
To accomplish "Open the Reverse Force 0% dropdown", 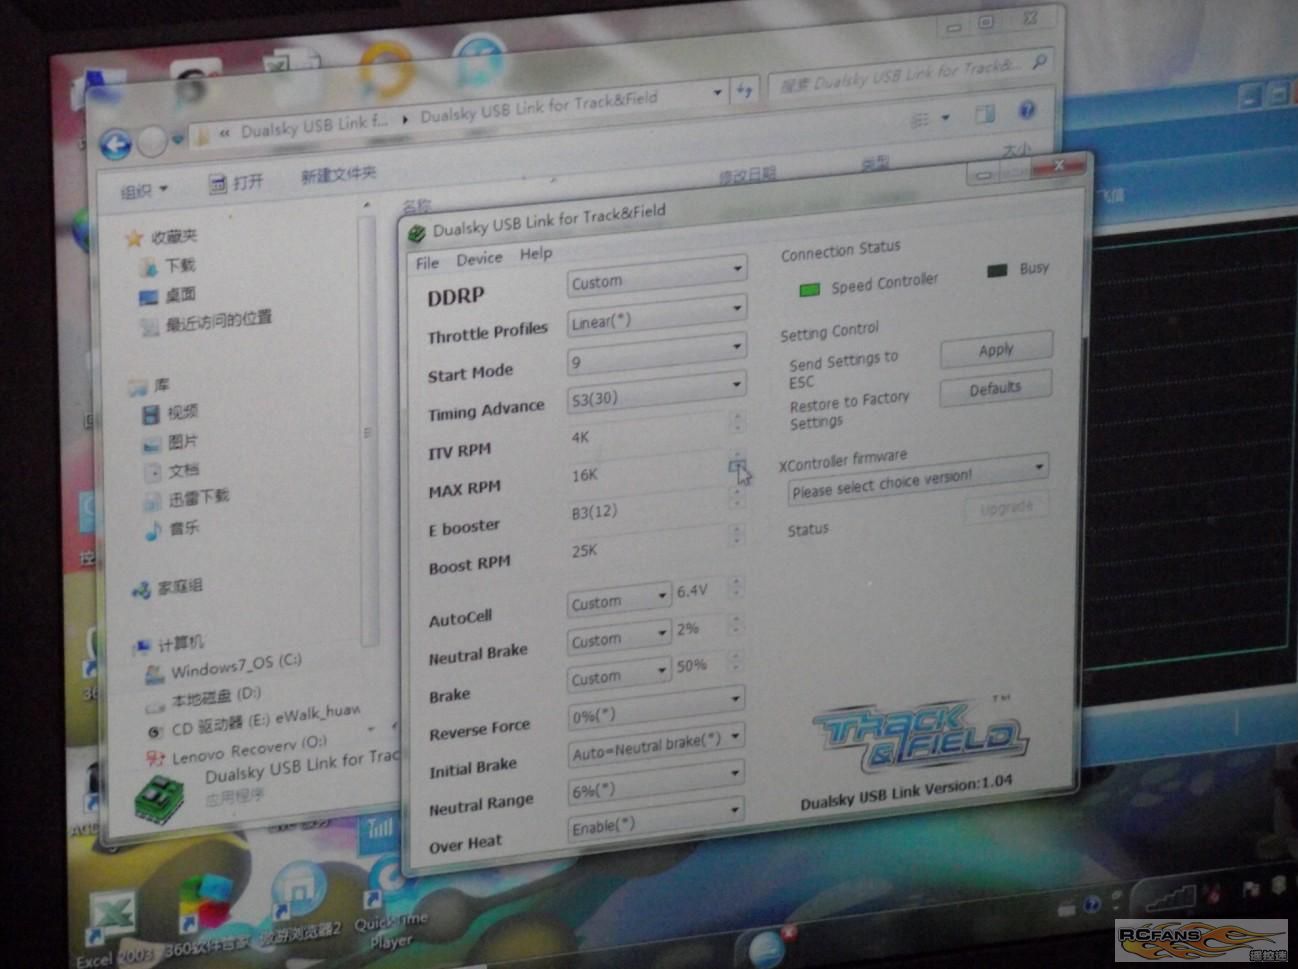I will click(656, 712).
